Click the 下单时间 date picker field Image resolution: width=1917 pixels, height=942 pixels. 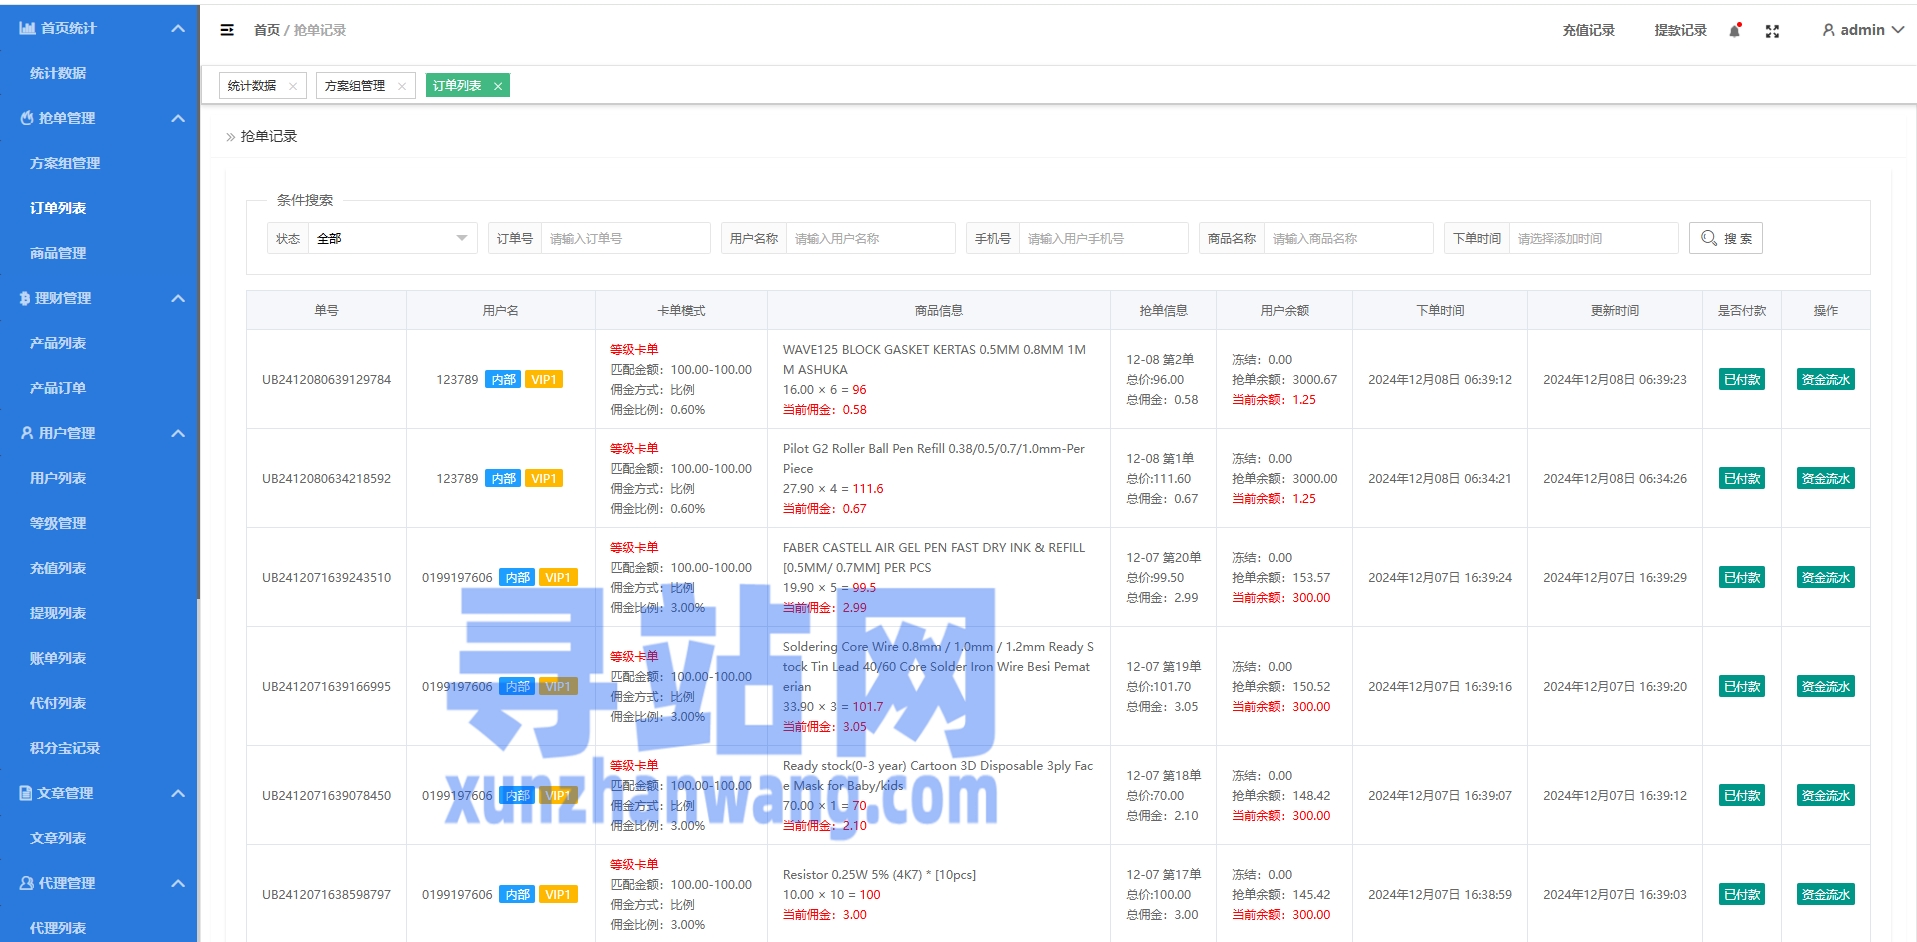[x=1592, y=238]
